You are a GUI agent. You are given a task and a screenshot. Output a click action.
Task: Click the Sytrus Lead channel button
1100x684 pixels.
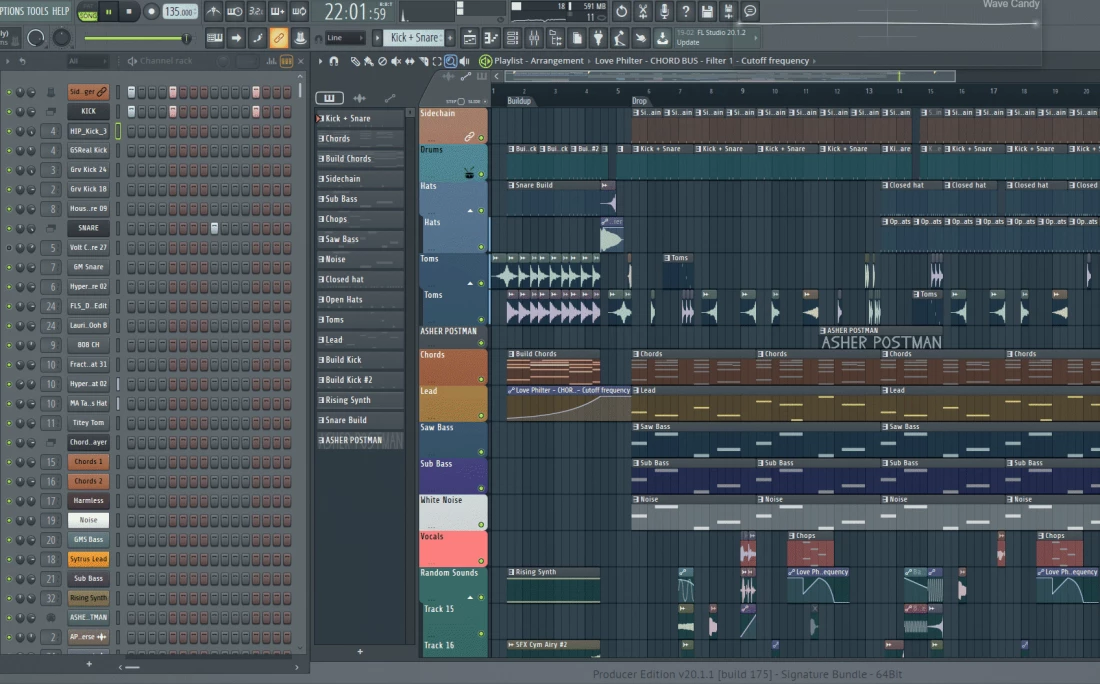[88, 559]
